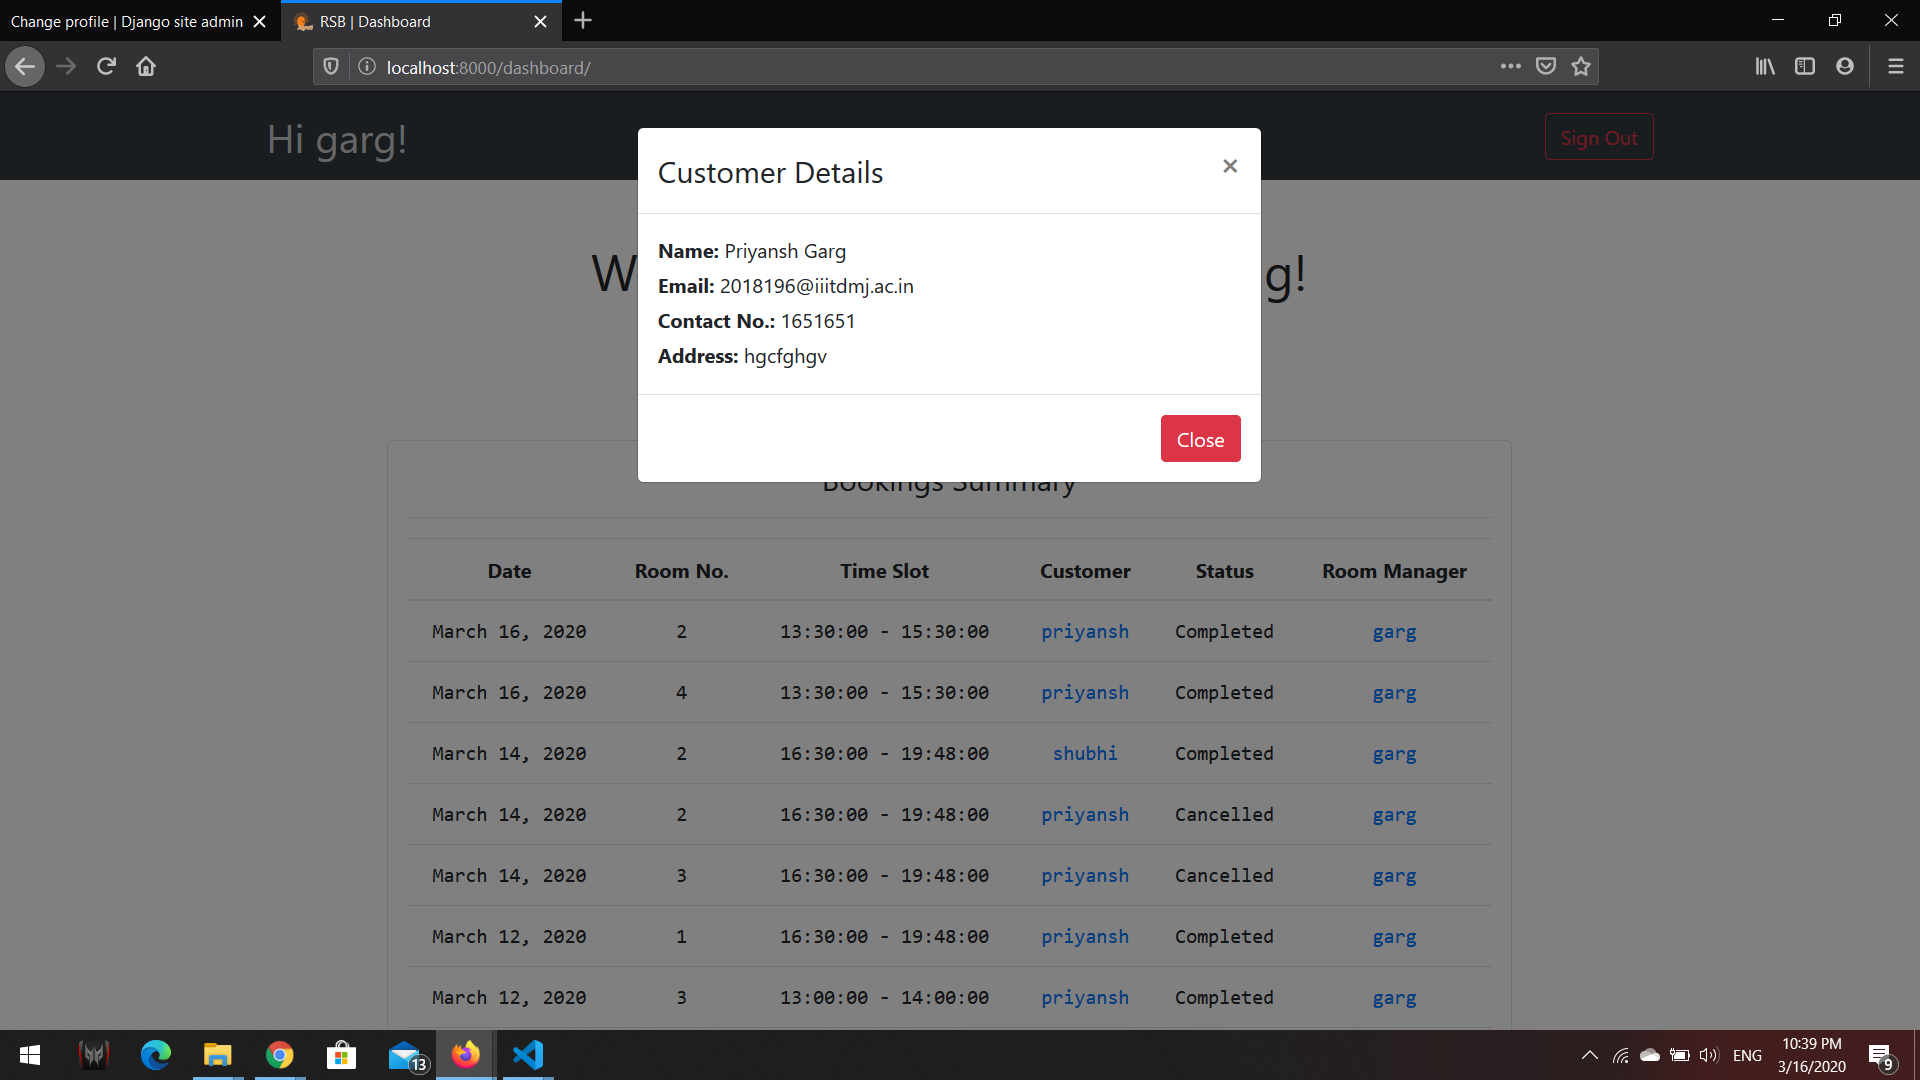Go to the browser home page
1920x1080 pixels.
145,66
